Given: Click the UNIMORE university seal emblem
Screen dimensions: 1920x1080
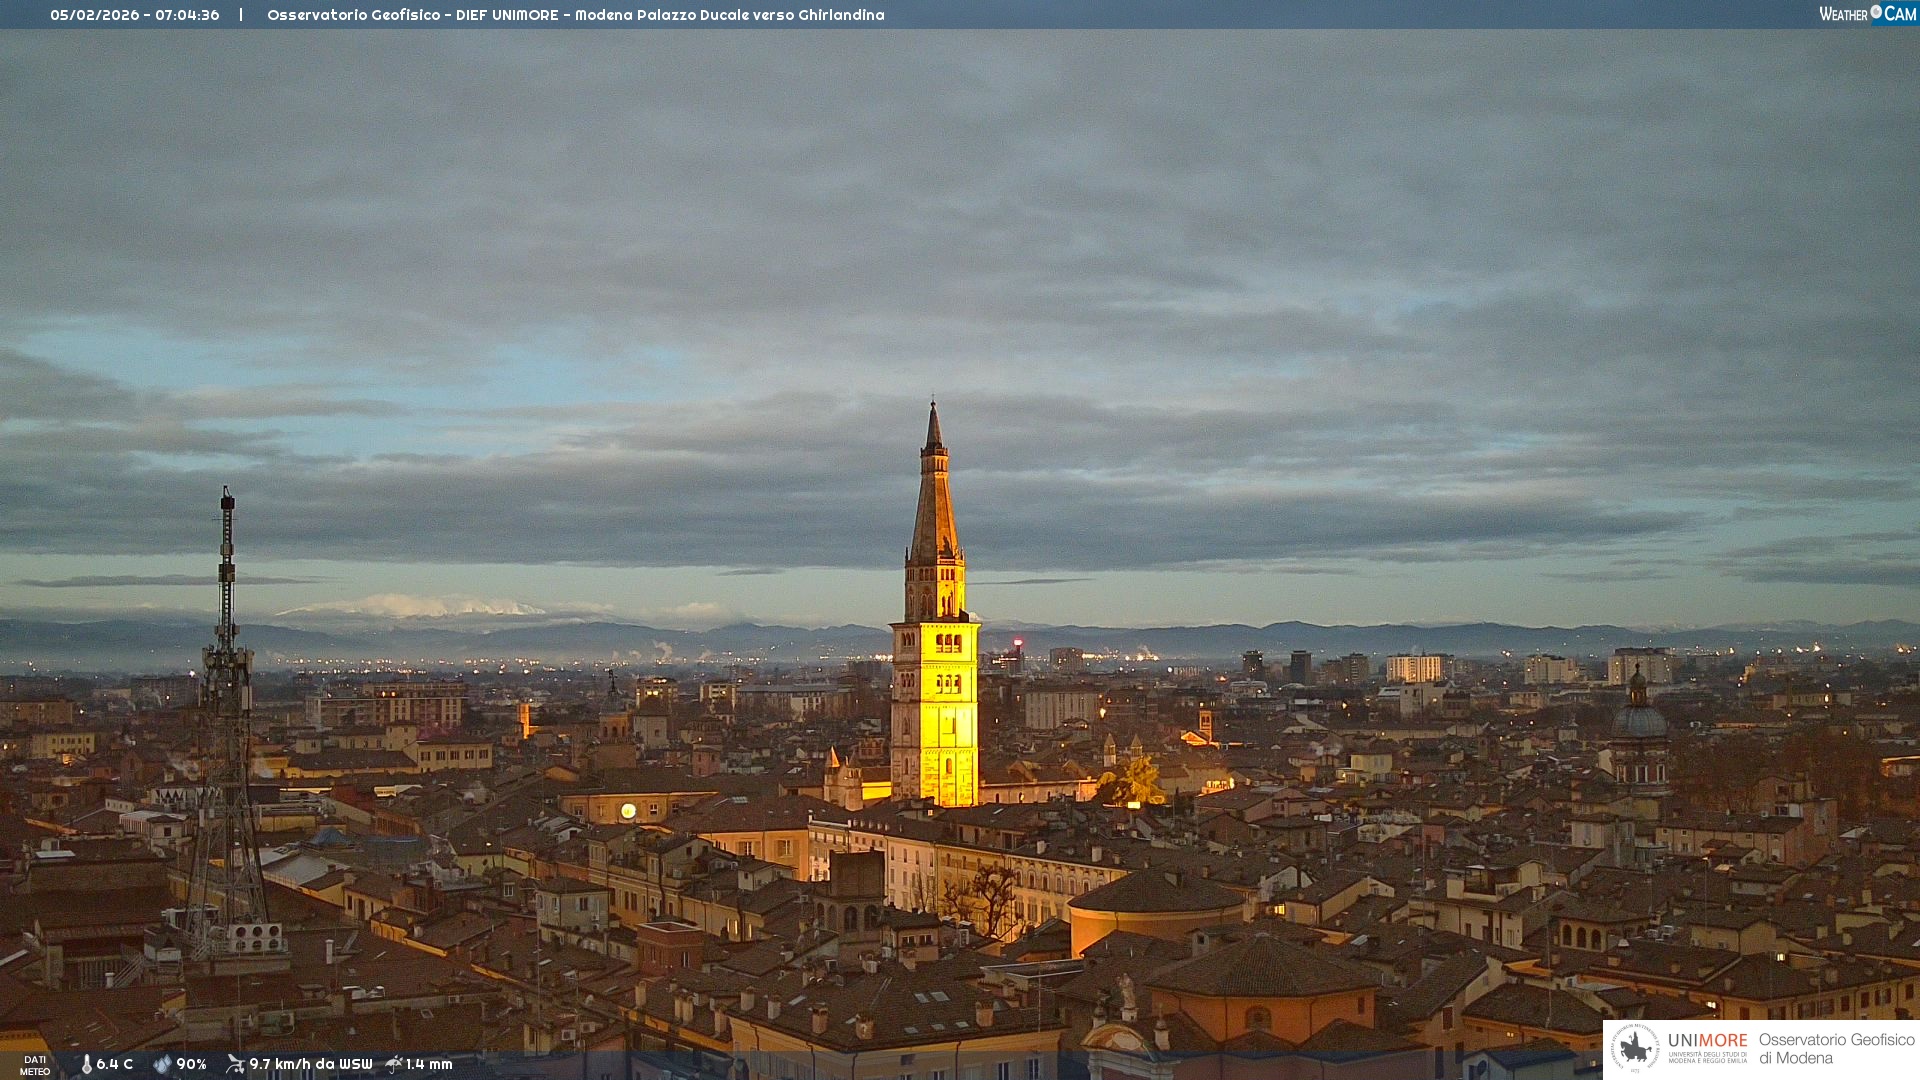Looking at the screenshot, I should pyautogui.click(x=1635, y=1048).
